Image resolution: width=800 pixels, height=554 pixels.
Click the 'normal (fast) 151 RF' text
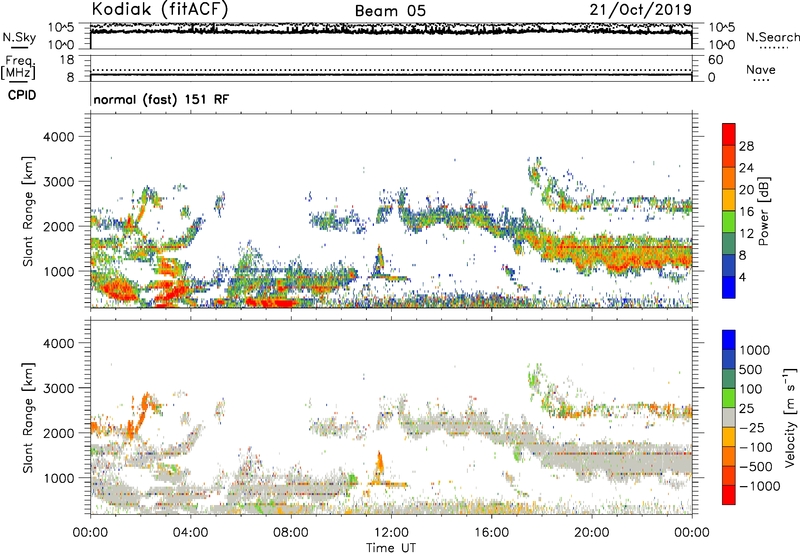161,99
